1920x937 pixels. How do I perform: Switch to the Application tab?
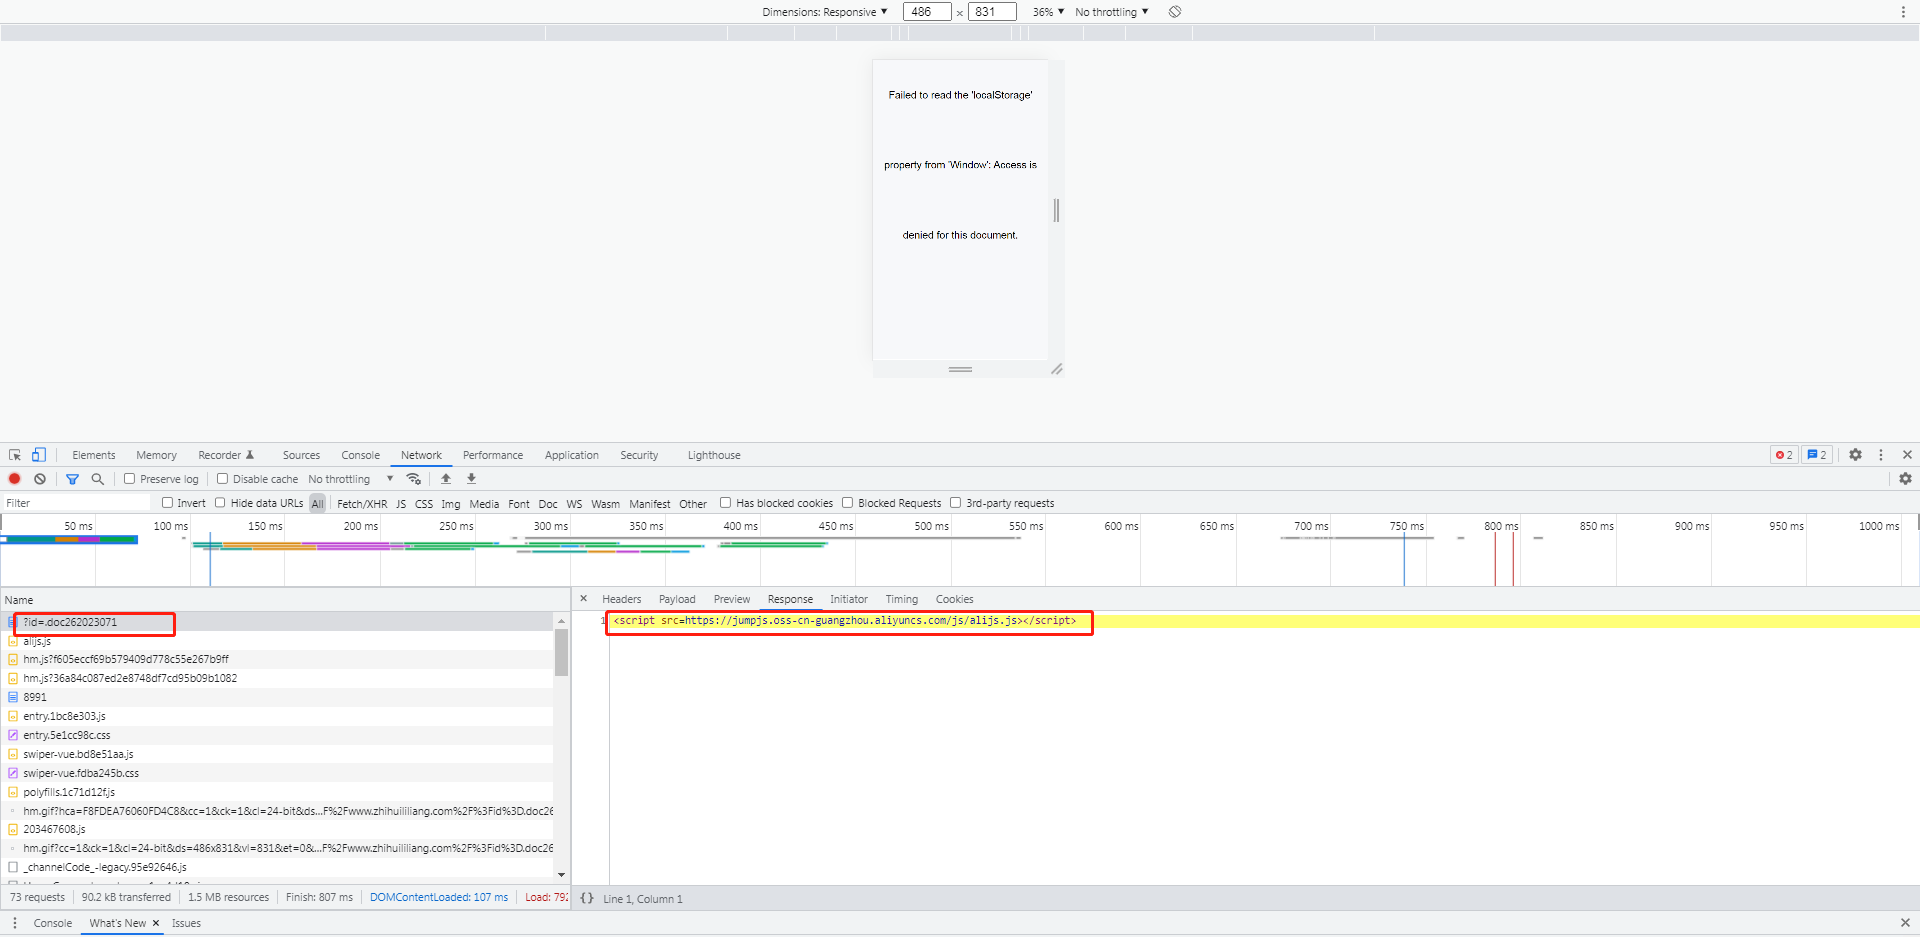(572, 455)
